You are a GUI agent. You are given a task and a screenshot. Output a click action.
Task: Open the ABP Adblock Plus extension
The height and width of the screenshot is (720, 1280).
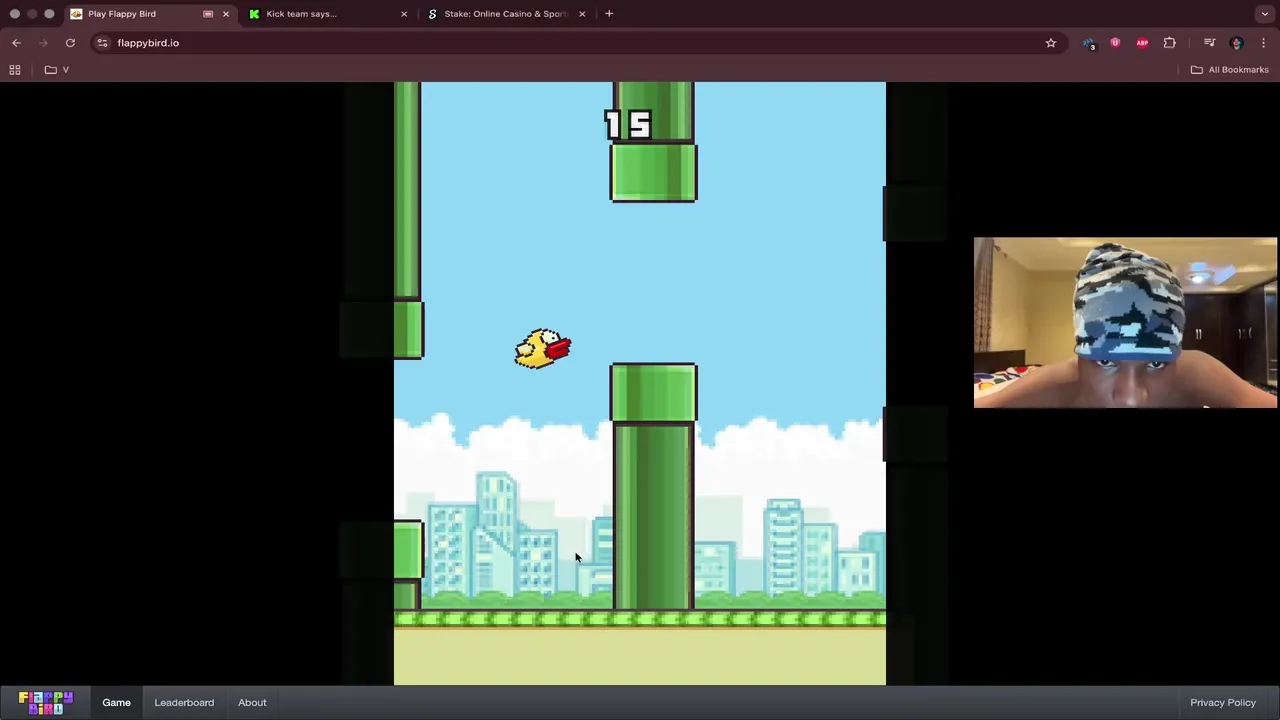click(x=1142, y=43)
